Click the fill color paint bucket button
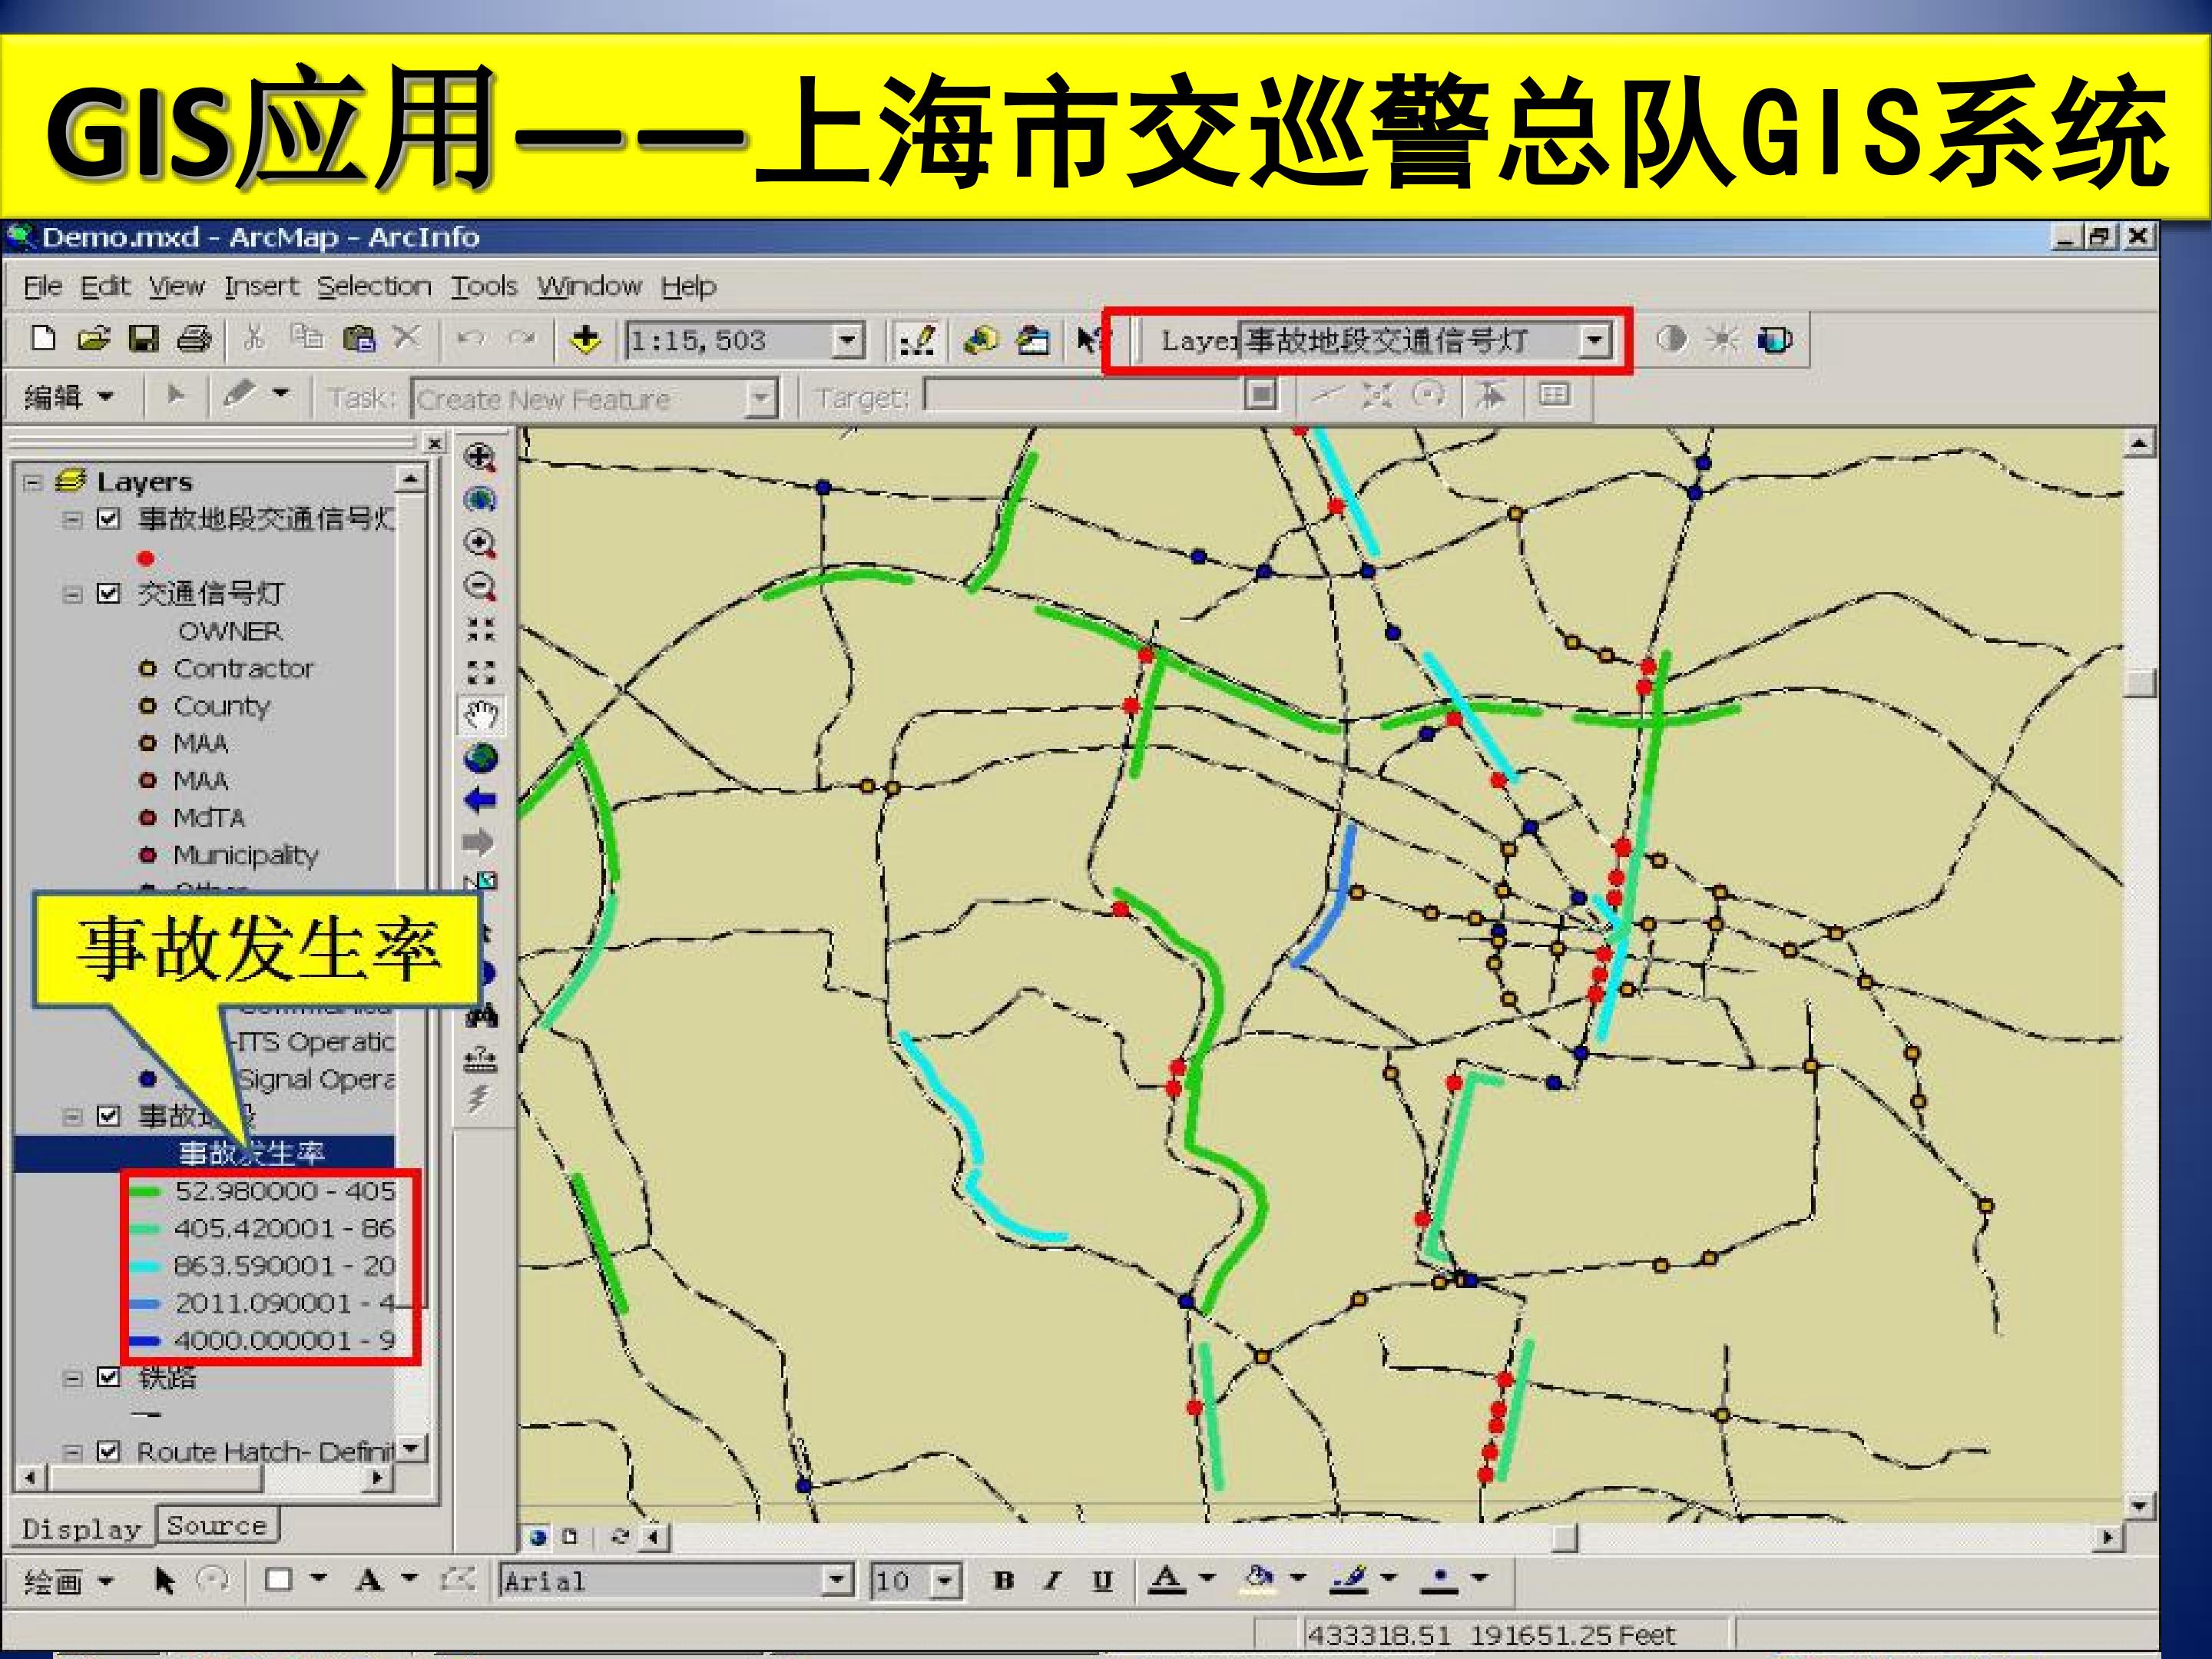2212x1659 pixels. [x=1257, y=1580]
